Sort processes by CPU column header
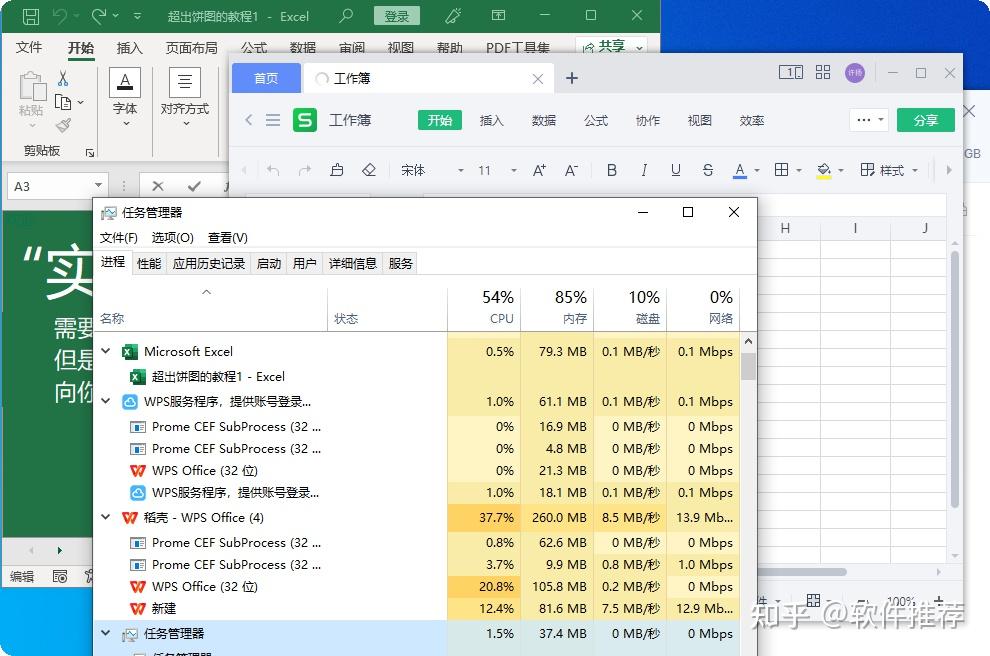Viewport: 990px width, 656px height. [484, 307]
